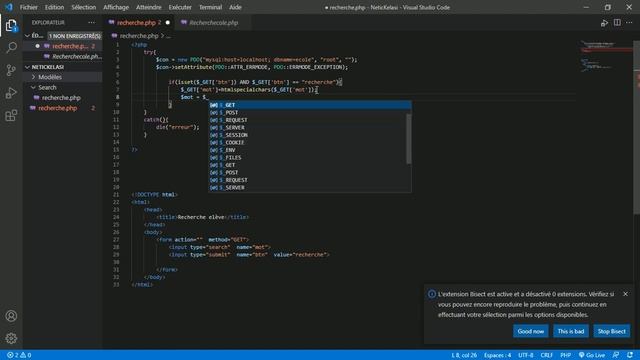Open the Accounts menu icon
640x360 pixels.
[x=11, y=316]
